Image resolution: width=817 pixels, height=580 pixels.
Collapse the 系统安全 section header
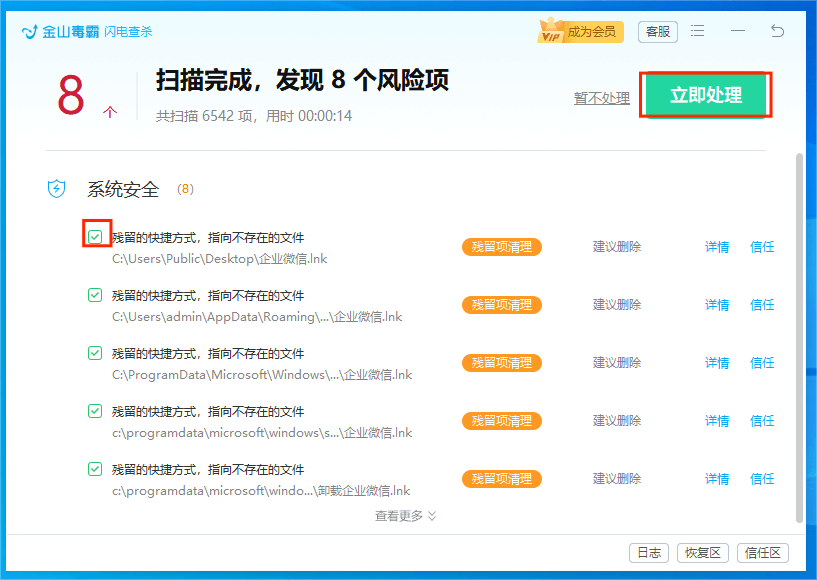click(123, 189)
